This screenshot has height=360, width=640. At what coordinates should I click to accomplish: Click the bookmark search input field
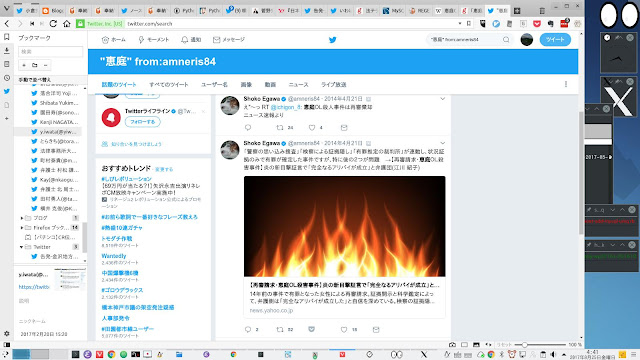50,51
